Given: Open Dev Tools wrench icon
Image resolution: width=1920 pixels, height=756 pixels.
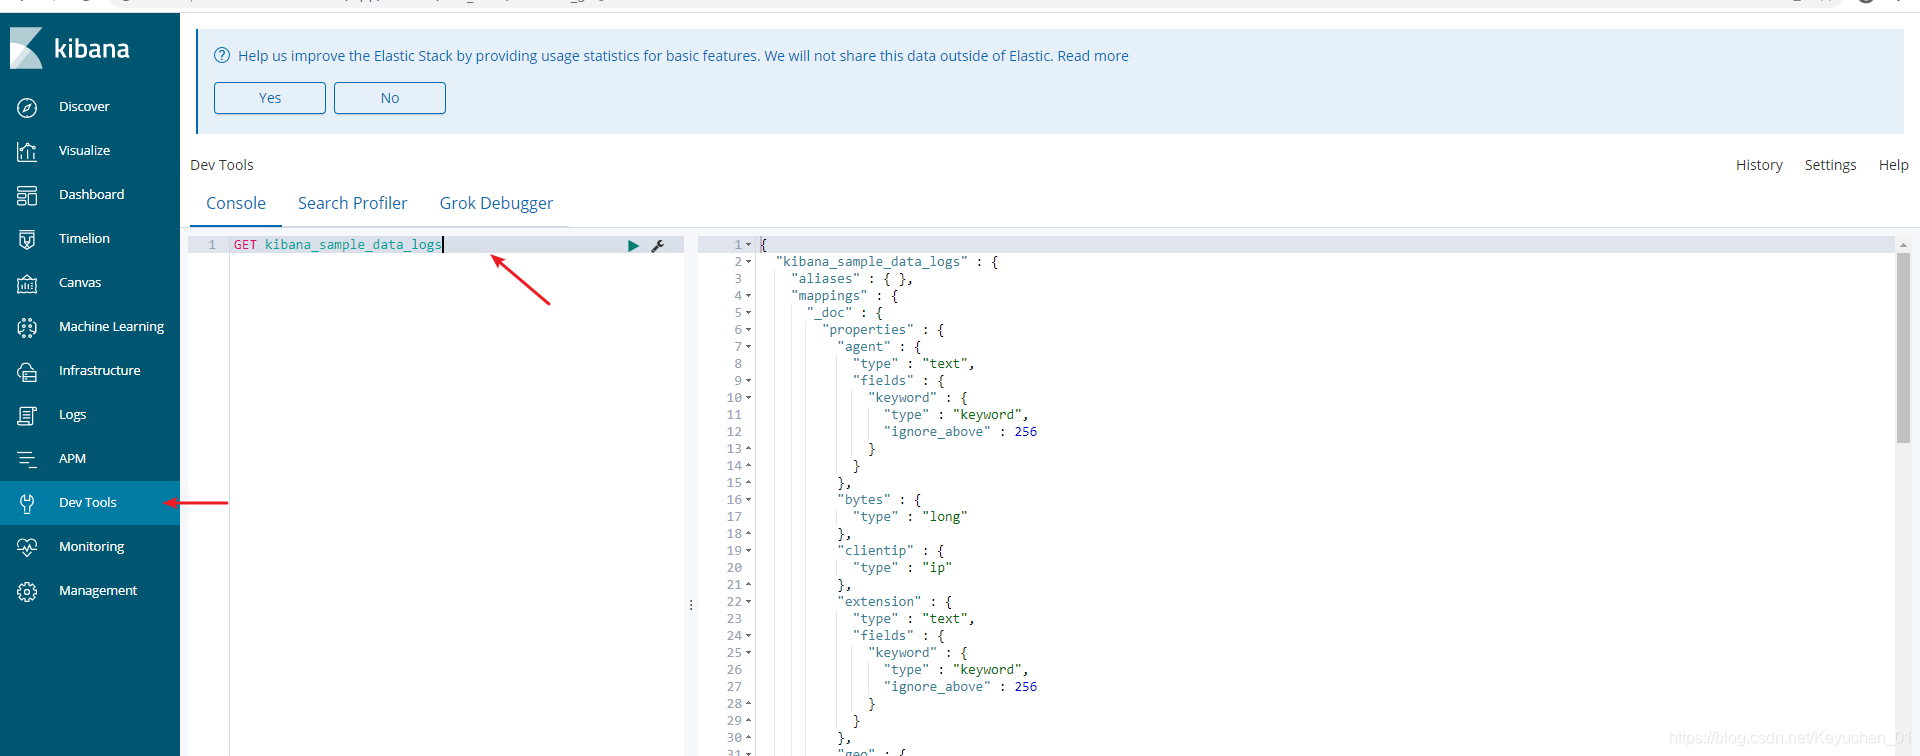Looking at the screenshot, I should coord(27,503).
